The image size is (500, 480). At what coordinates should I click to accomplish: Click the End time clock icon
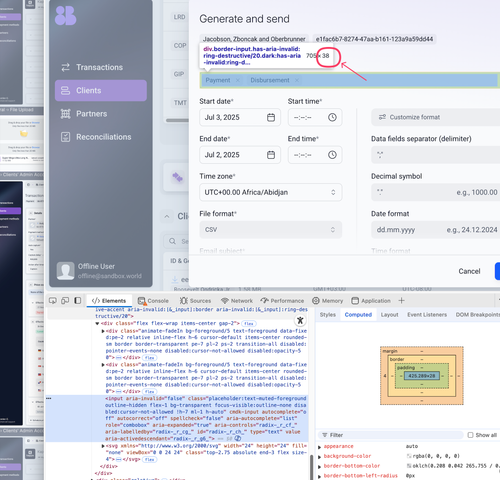pyautogui.click(x=332, y=155)
